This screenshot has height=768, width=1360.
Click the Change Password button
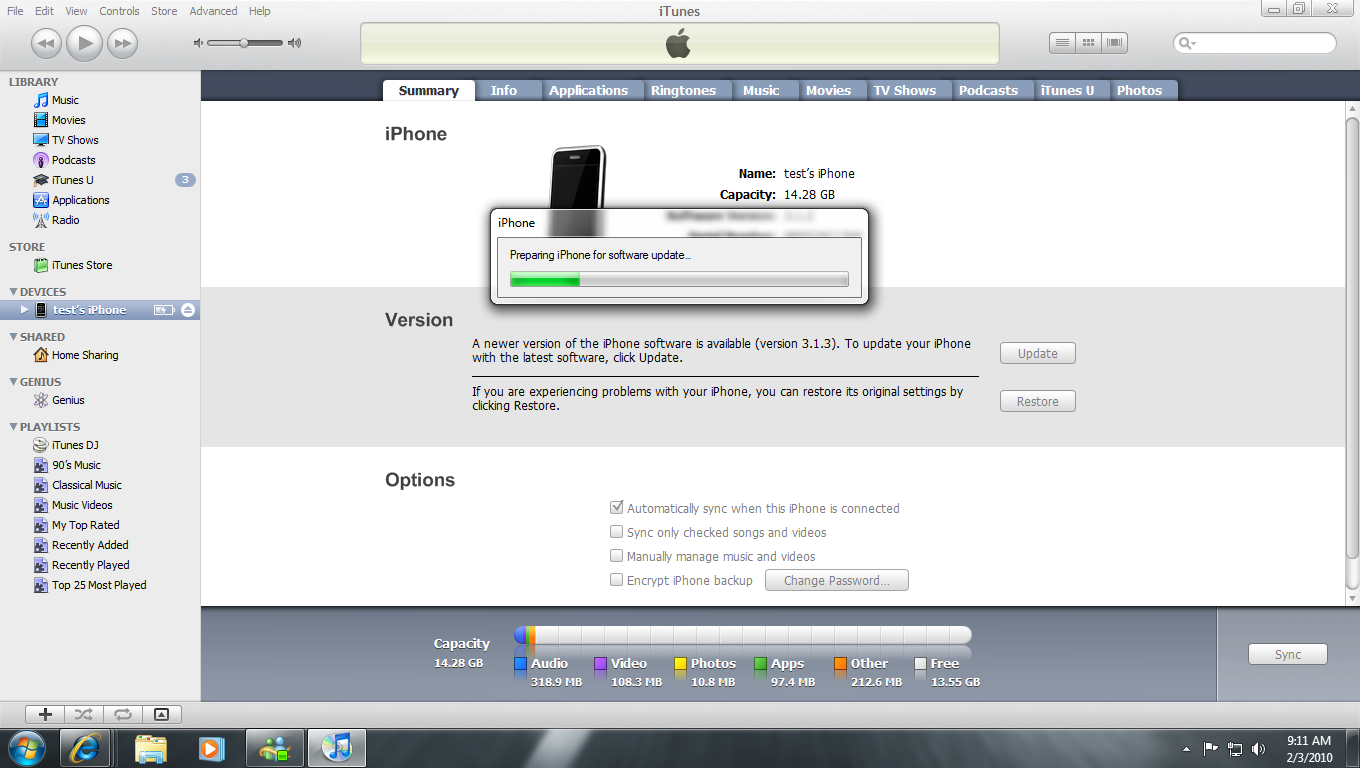[837, 580]
